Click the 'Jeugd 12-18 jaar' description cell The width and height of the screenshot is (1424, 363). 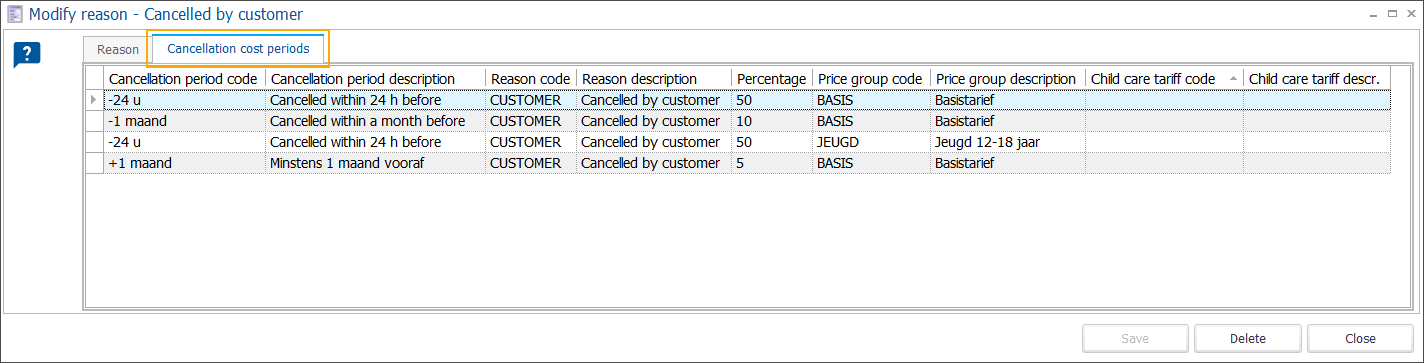pos(1008,142)
